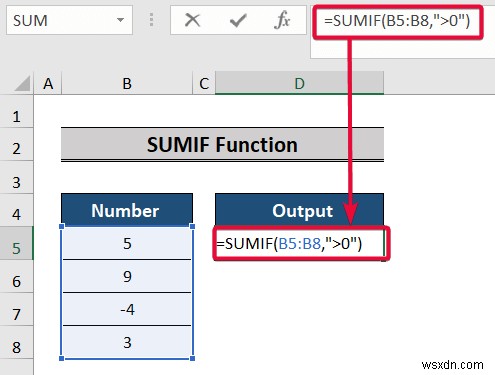Click the Output header cell
The image size is (495, 375).
click(299, 210)
